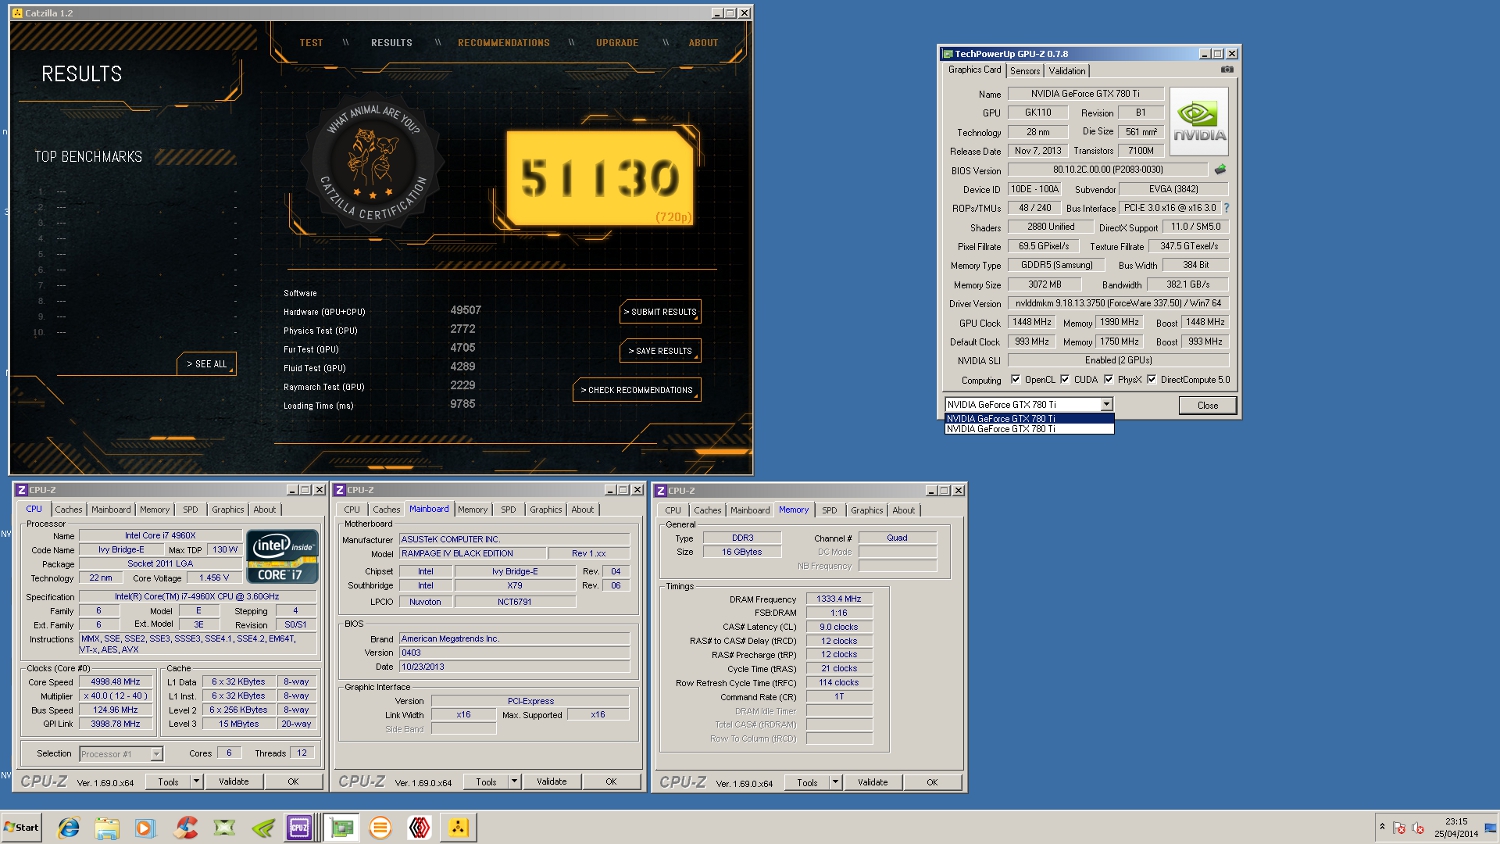
Task: Toggle the DirectCompute 5.0 checkbox
Action: click(x=1151, y=379)
